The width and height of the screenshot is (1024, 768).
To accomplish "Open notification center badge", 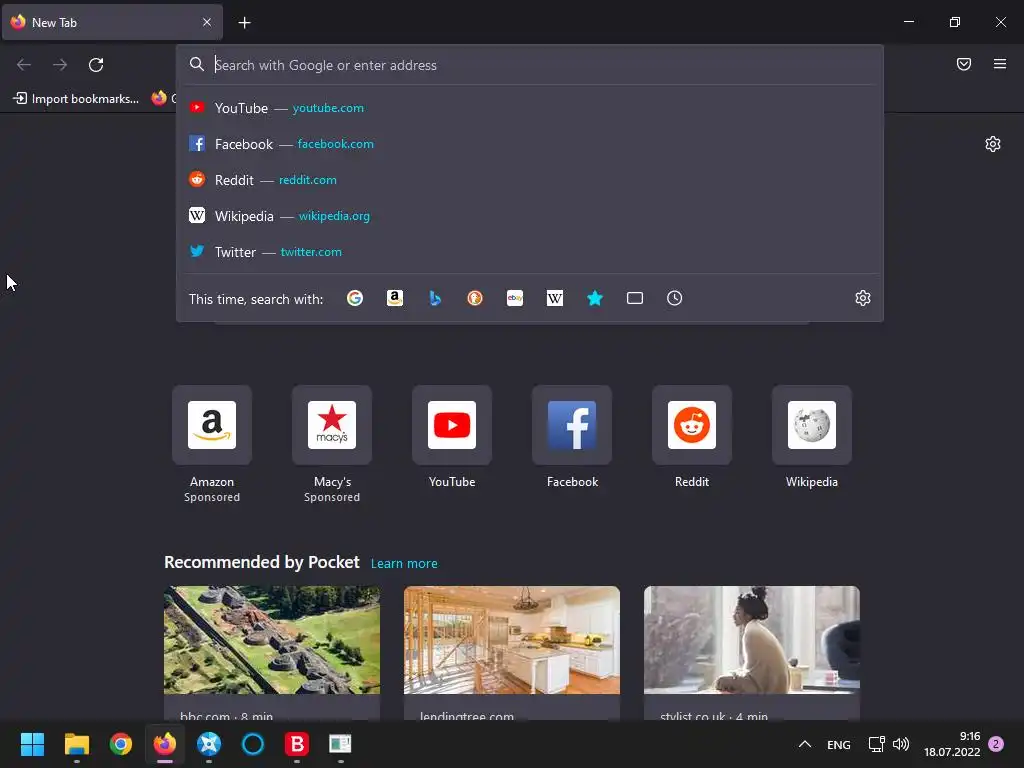I will tap(996, 744).
